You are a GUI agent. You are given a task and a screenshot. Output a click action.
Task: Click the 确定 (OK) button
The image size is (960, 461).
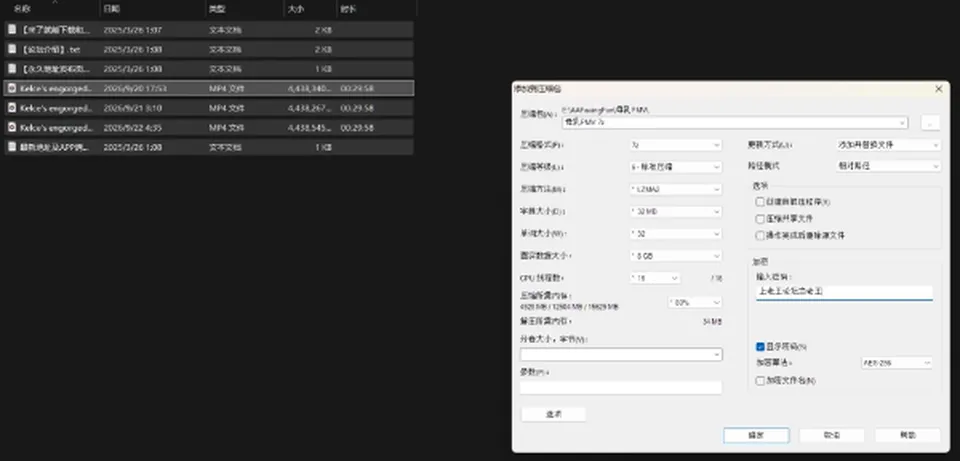[x=756, y=435]
